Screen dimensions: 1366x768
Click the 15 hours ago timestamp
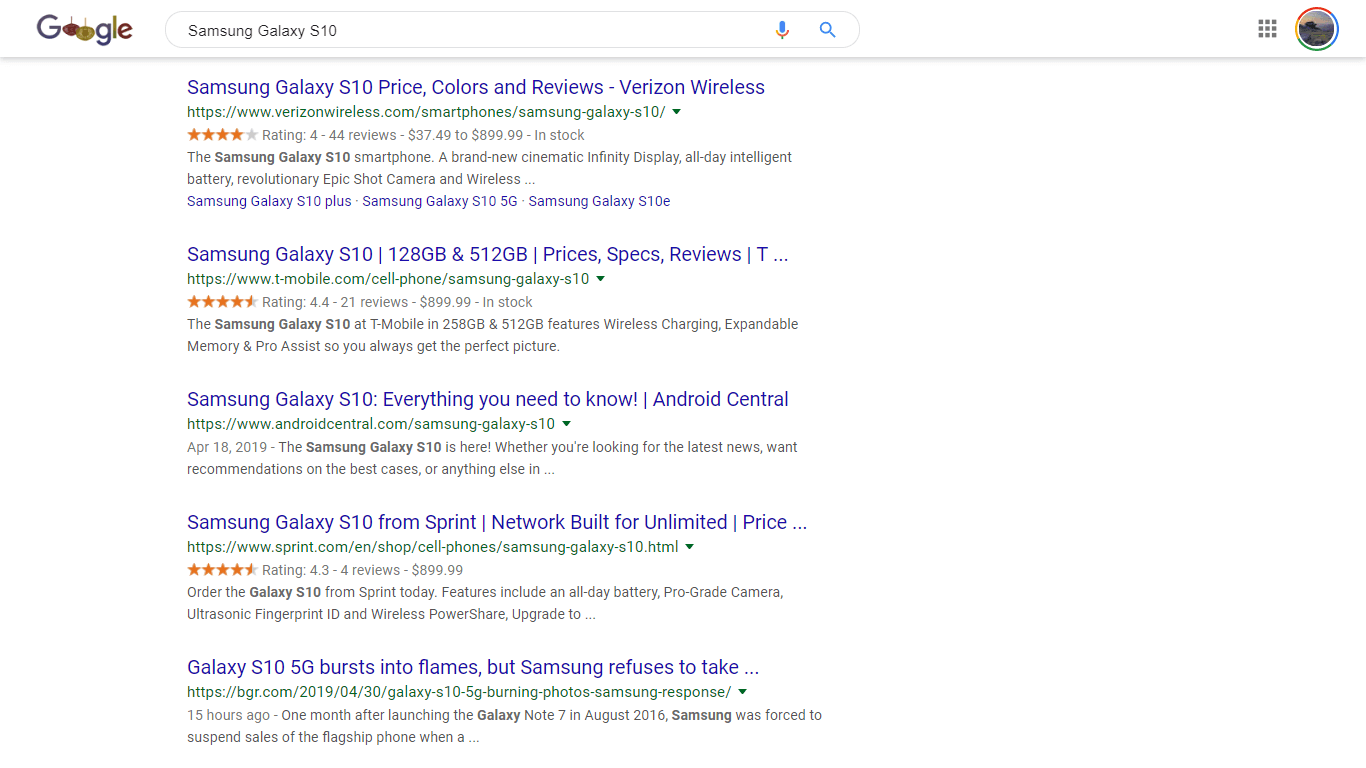click(228, 715)
